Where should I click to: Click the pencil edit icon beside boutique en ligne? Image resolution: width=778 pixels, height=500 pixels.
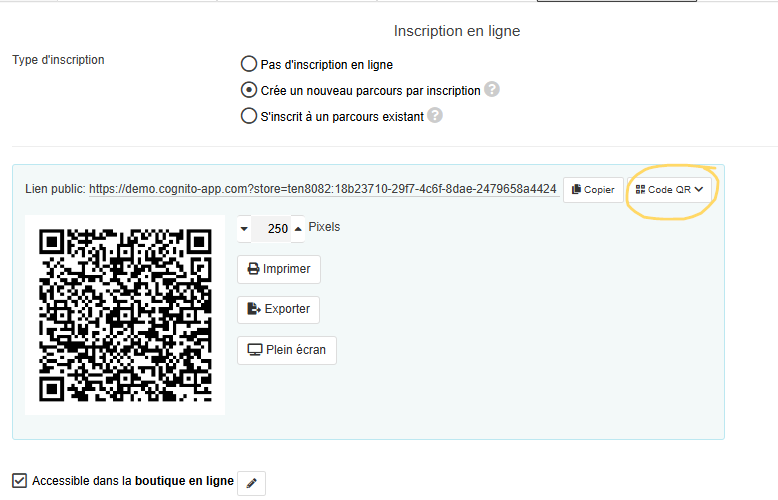pos(252,484)
